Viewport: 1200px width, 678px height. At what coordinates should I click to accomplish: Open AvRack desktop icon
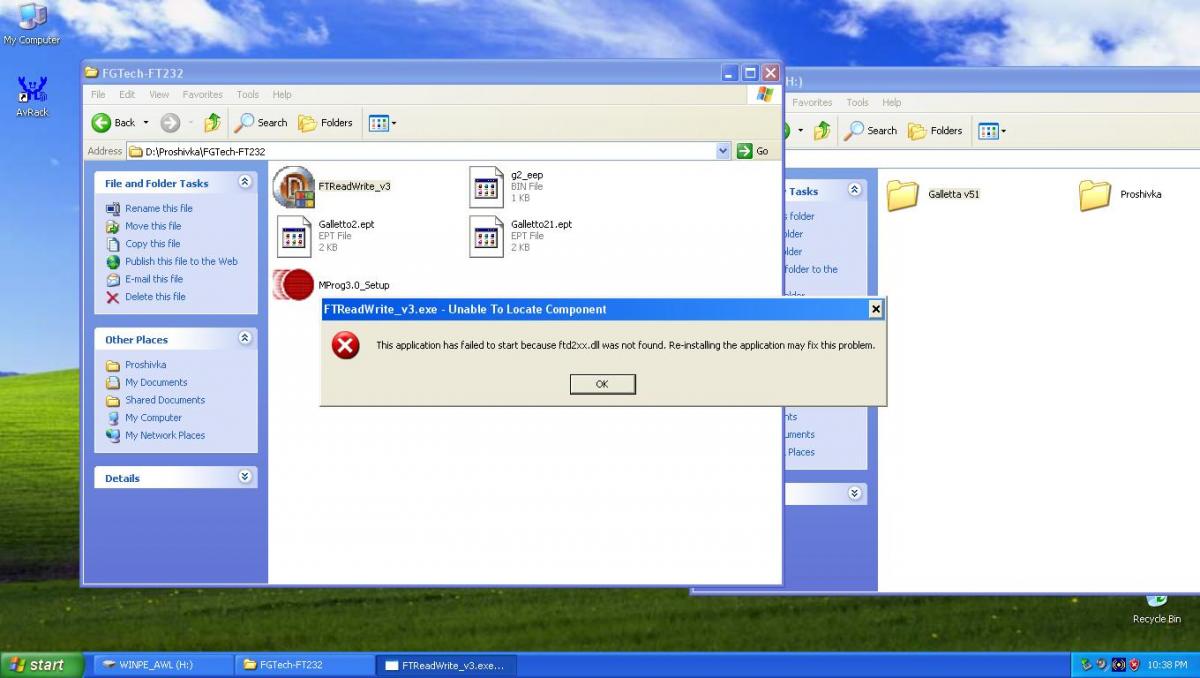click(x=32, y=97)
